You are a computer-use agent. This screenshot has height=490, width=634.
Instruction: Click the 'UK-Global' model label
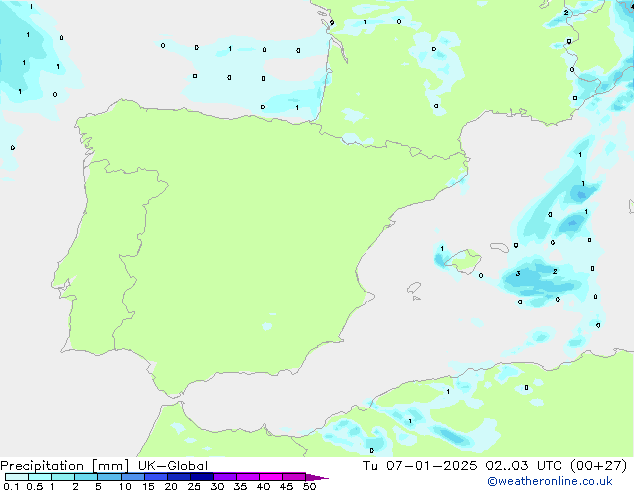point(173,466)
